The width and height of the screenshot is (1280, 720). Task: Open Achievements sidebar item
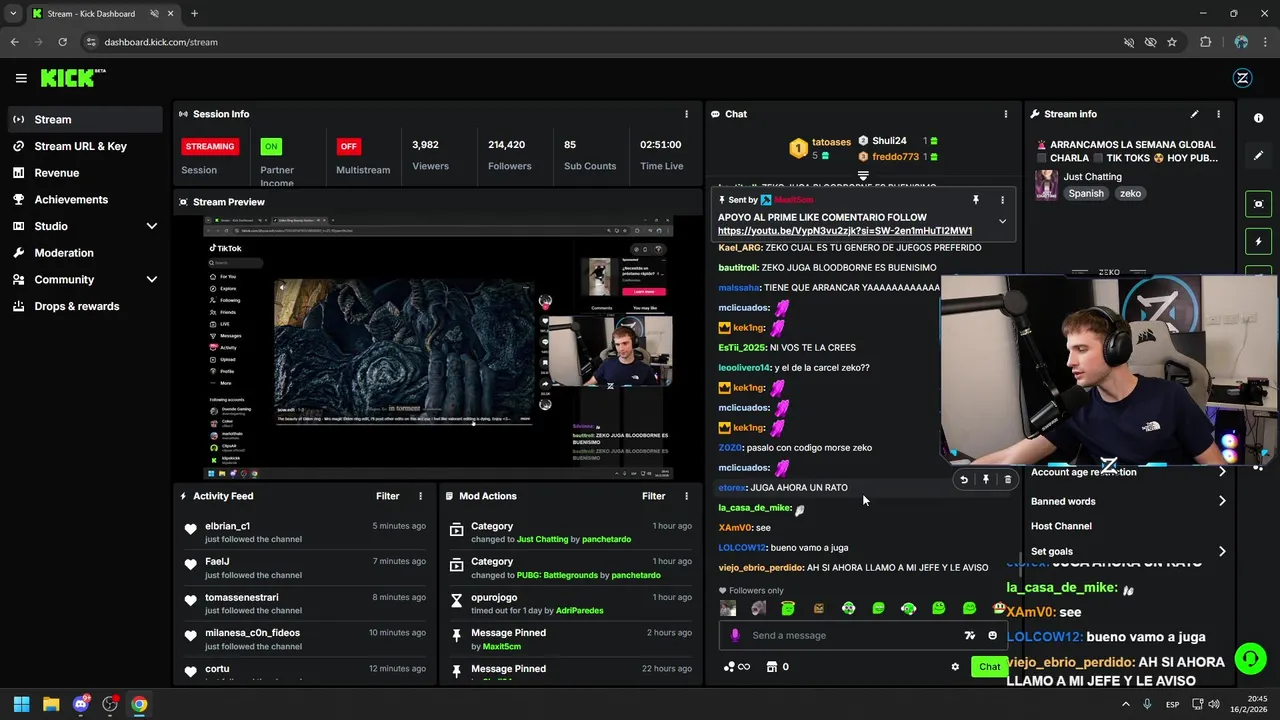85,199
